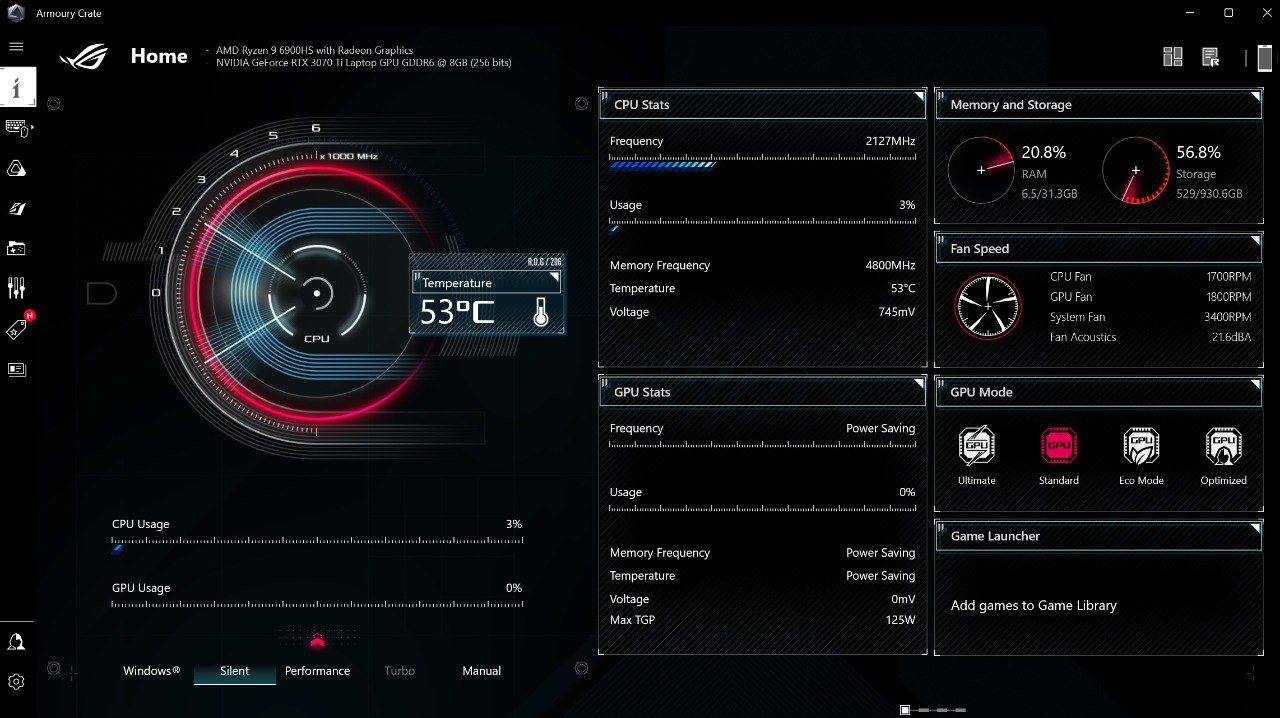Click the GPU Fan 1800RPM reading
This screenshot has height=718, width=1280.
tap(1229, 297)
